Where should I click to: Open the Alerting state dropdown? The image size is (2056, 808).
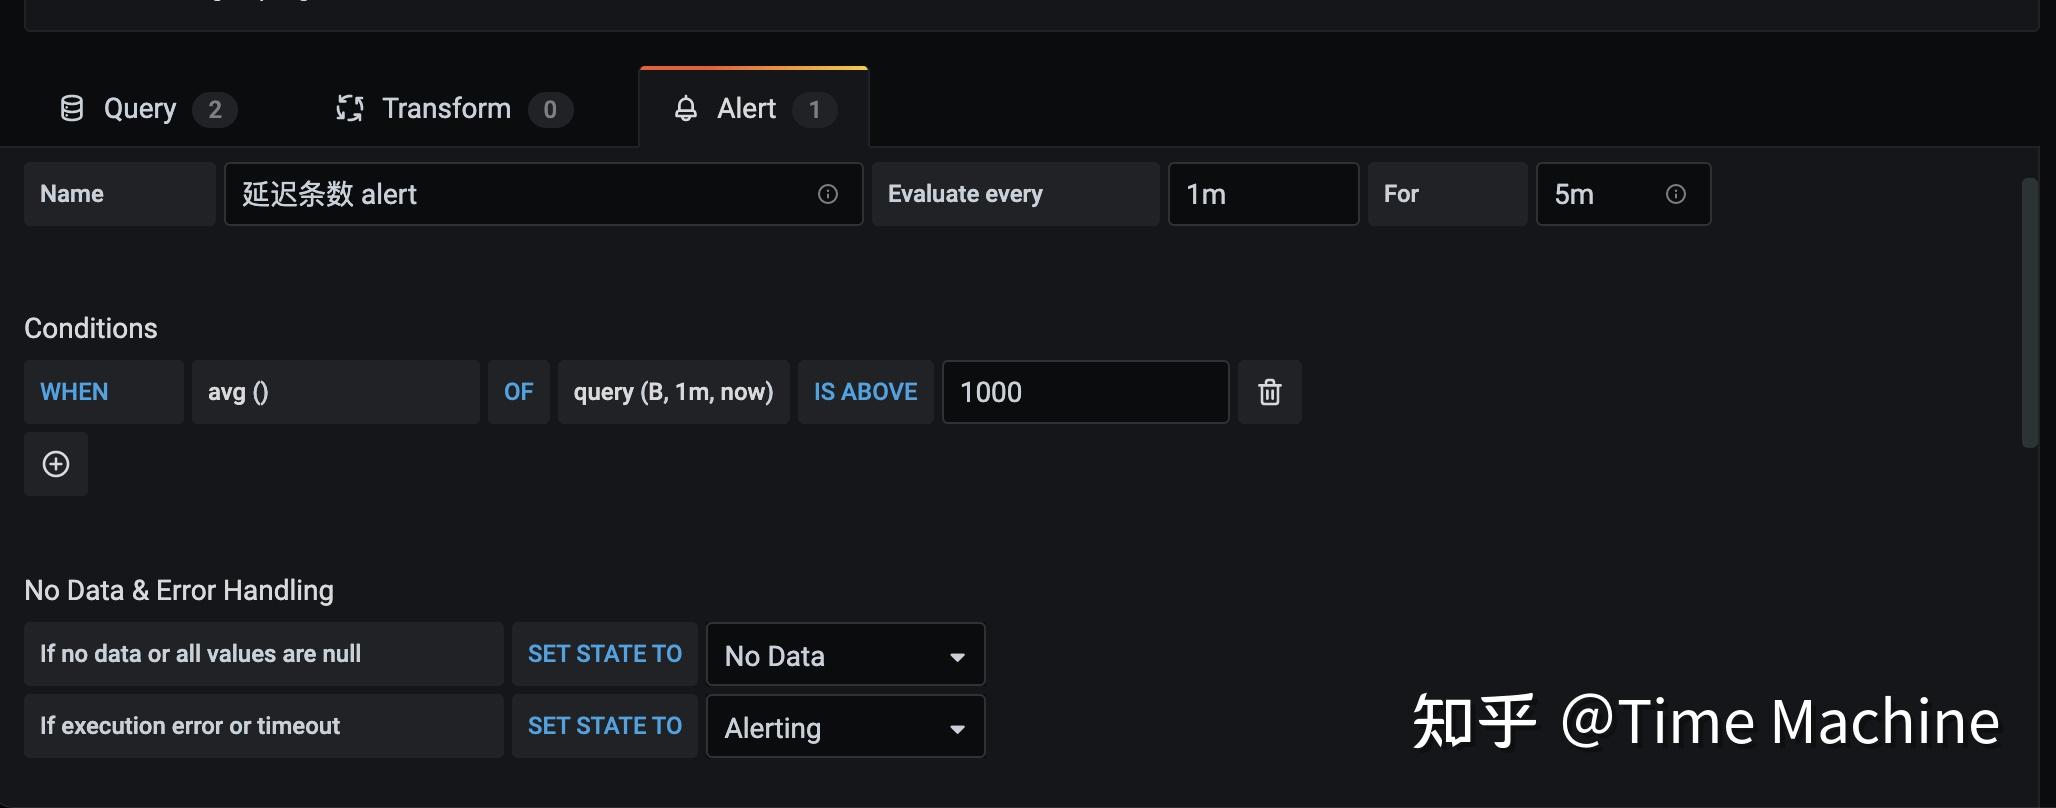tap(845, 727)
